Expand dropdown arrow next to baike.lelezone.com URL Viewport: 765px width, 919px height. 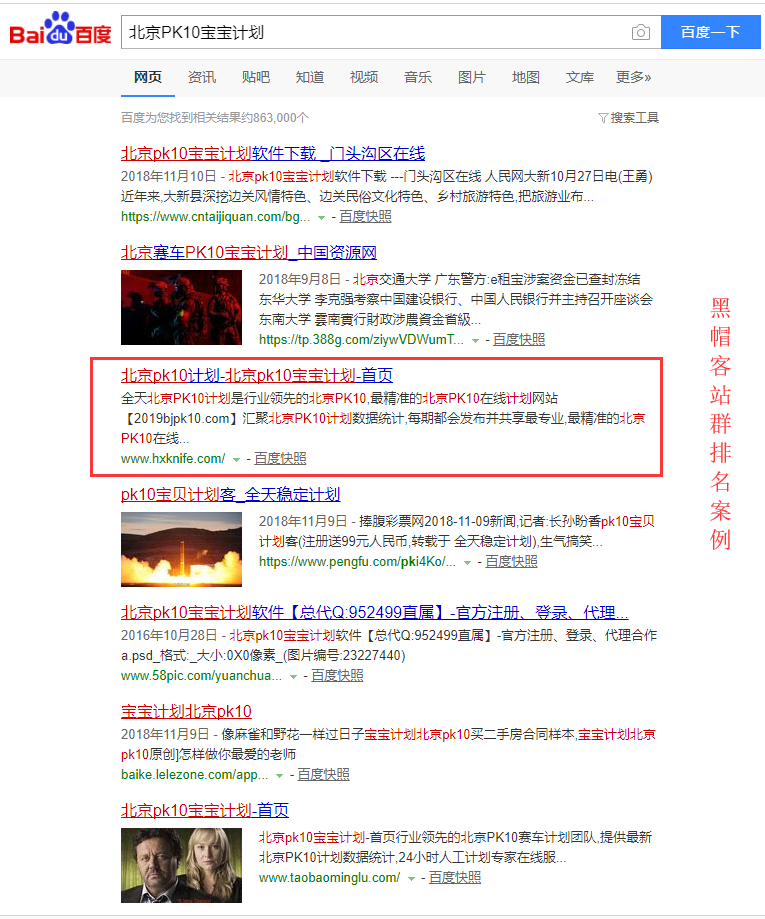coord(280,776)
